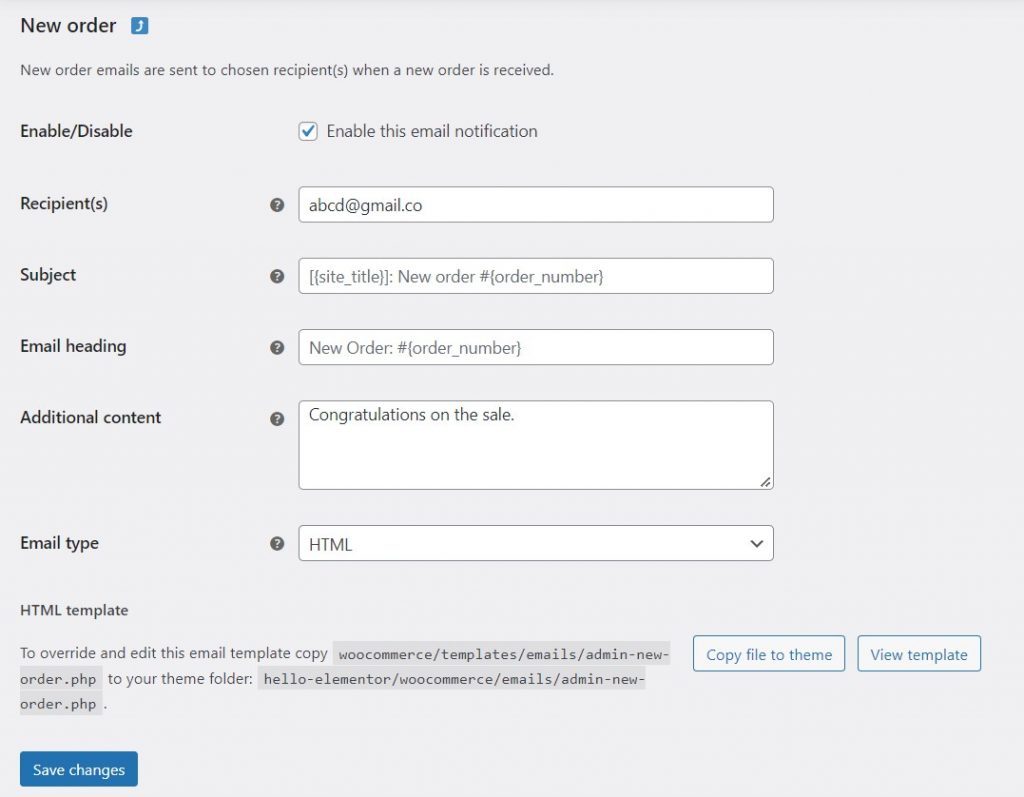Click the 'Email heading' field label
The image size is (1024, 797).
(x=73, y=346)
